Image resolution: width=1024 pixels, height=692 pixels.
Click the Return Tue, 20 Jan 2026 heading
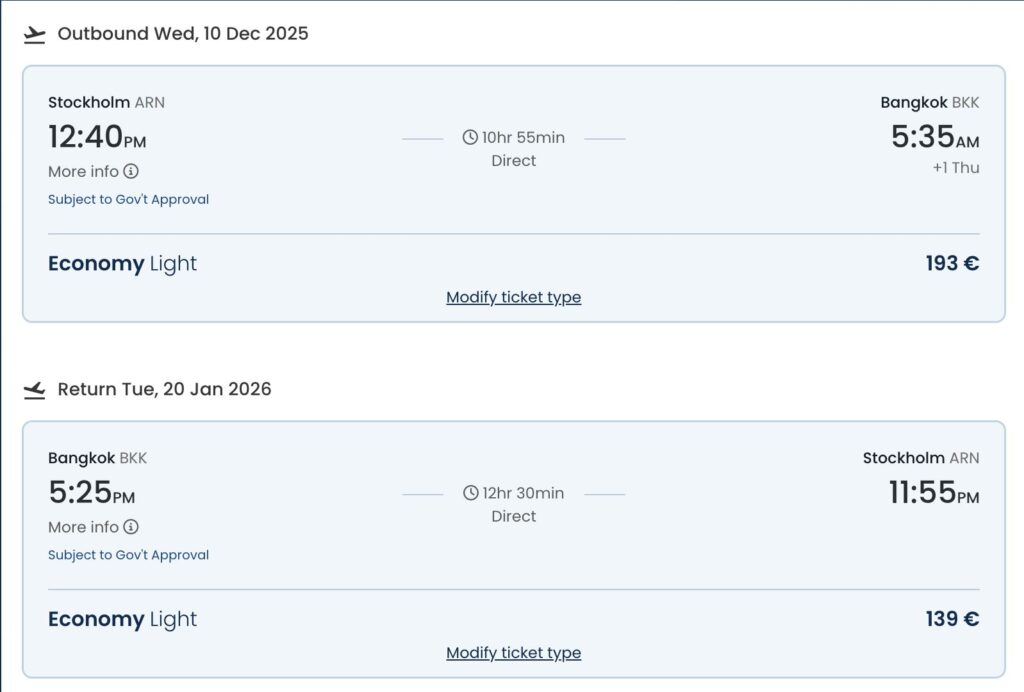click(x=164, y=389)
